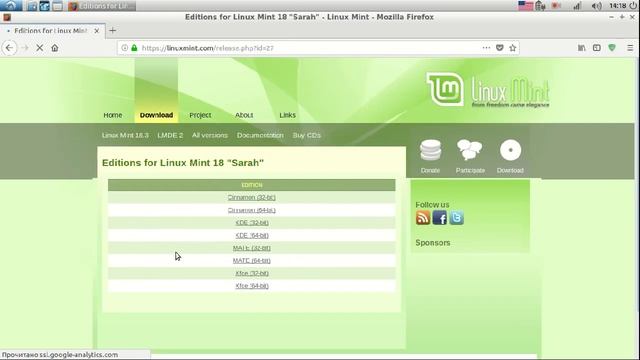This screenshot has height=360, width=640.
Task: Go to LMDE 2 submenu
Action: click(x=170, y=135)
